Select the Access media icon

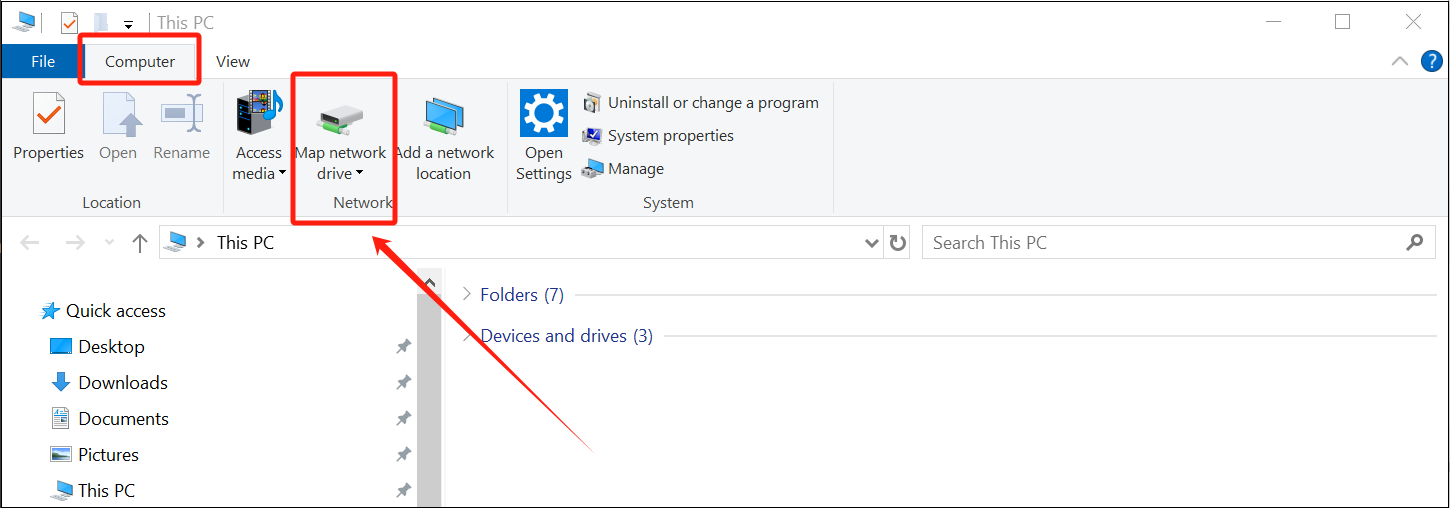259,113
